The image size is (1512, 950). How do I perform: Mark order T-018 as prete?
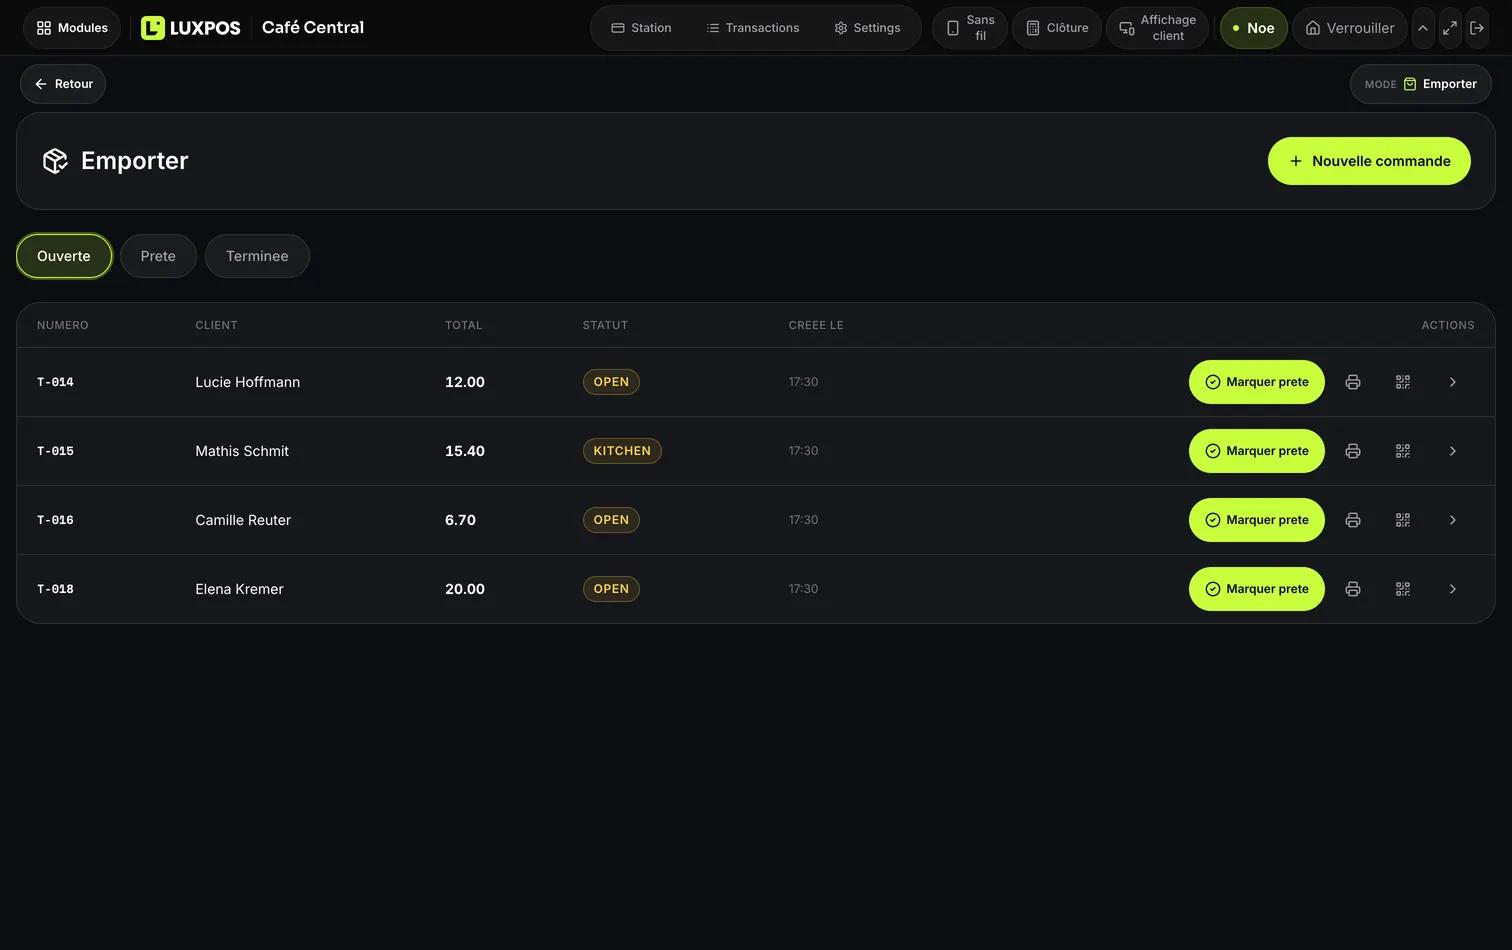tap(1257, 589)
